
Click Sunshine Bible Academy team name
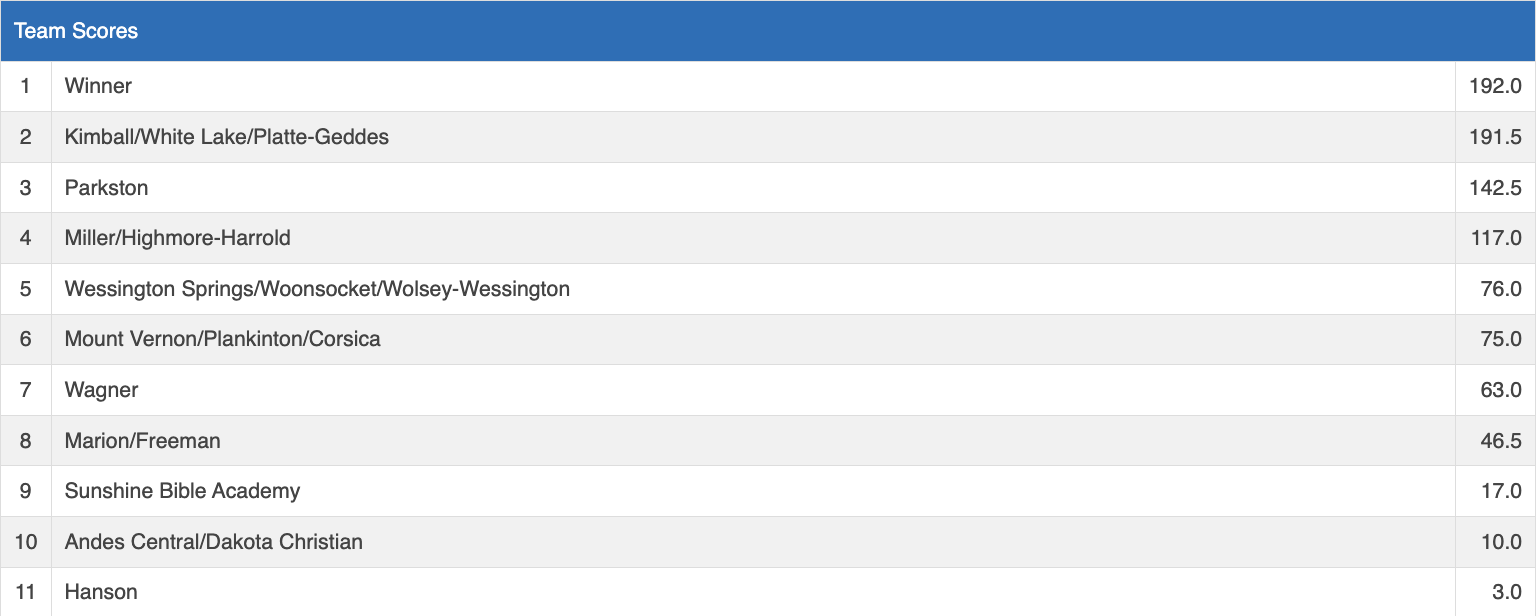coord(182,491)
